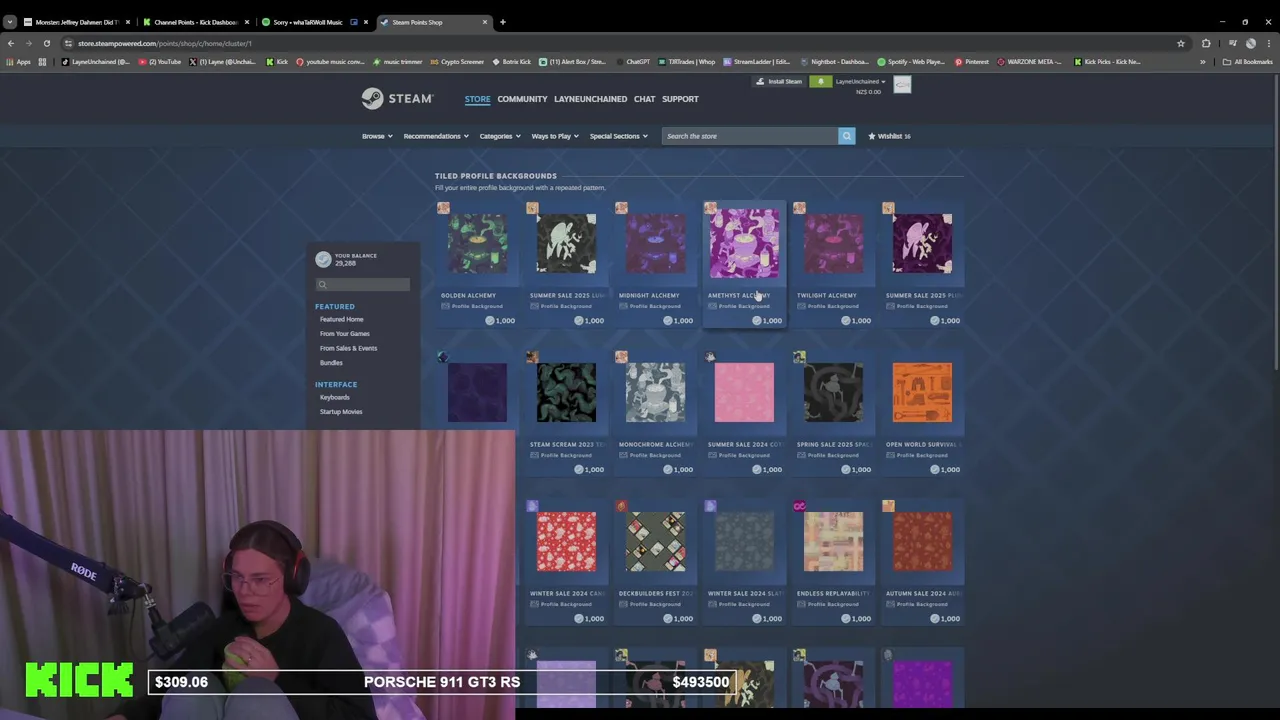1280x720 pixels.
Task: Open the STORE menu
Action: click(x=477, y=99)
